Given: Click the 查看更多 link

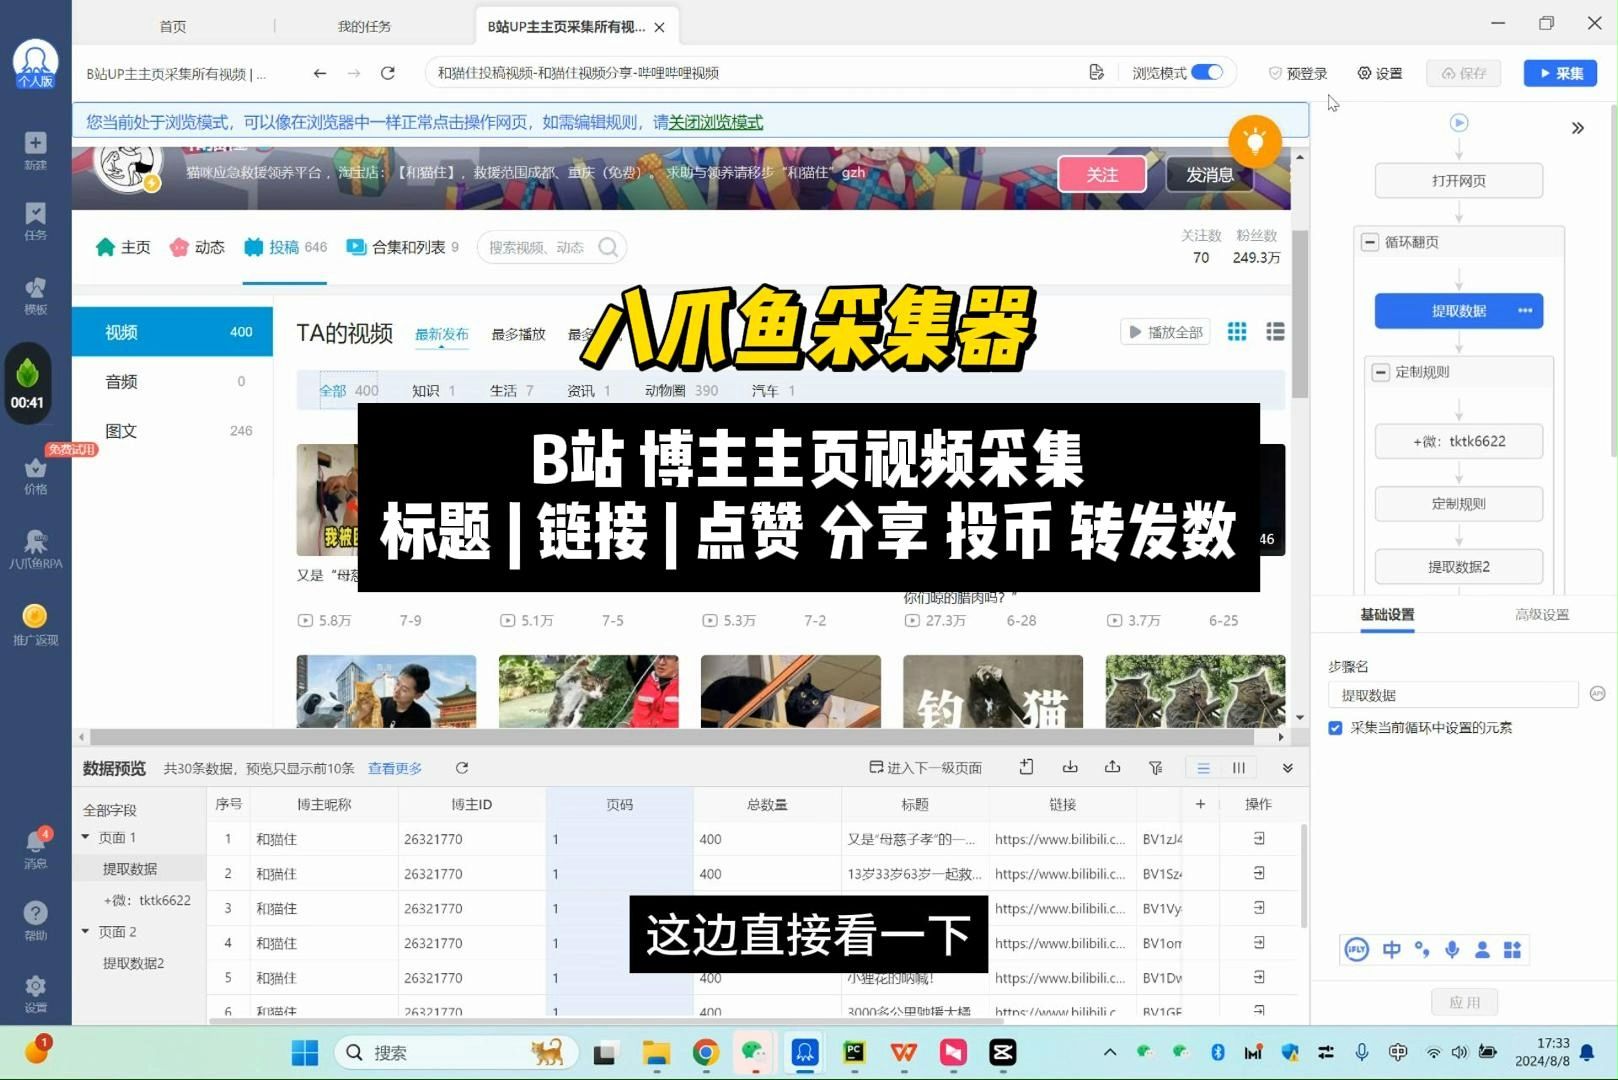Looking at the screenshot, I should point(395,768).
